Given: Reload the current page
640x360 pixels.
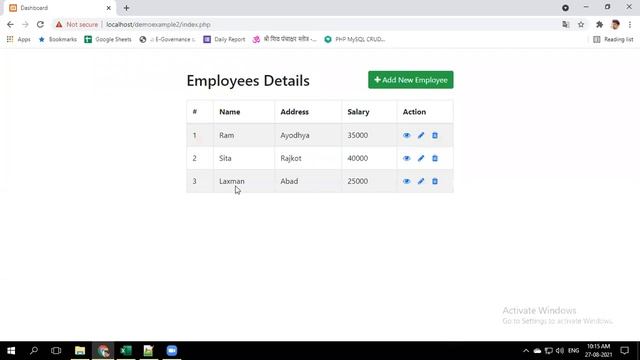Looking at the screenshot, I should pyautogui.click(x=40, y=24).
